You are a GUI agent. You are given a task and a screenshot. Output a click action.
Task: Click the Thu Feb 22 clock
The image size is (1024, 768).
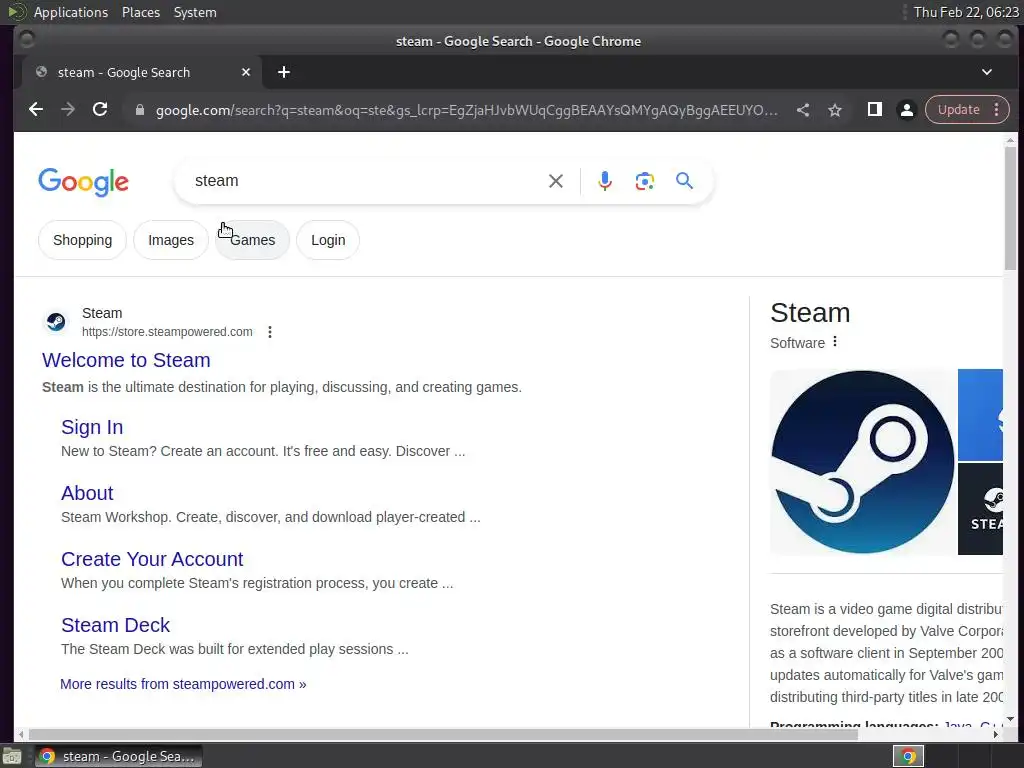[x=966, y=12]
